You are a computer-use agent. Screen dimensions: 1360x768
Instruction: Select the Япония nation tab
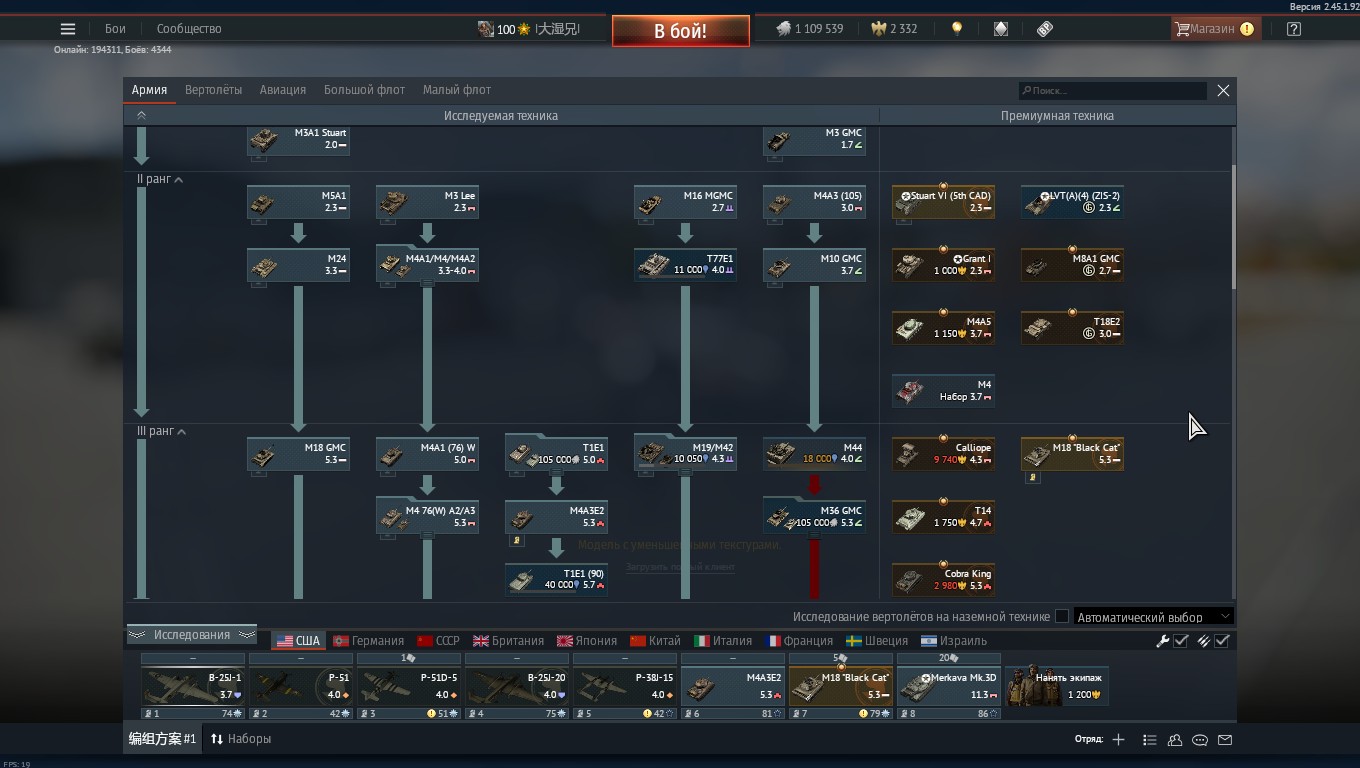[587, 641]
